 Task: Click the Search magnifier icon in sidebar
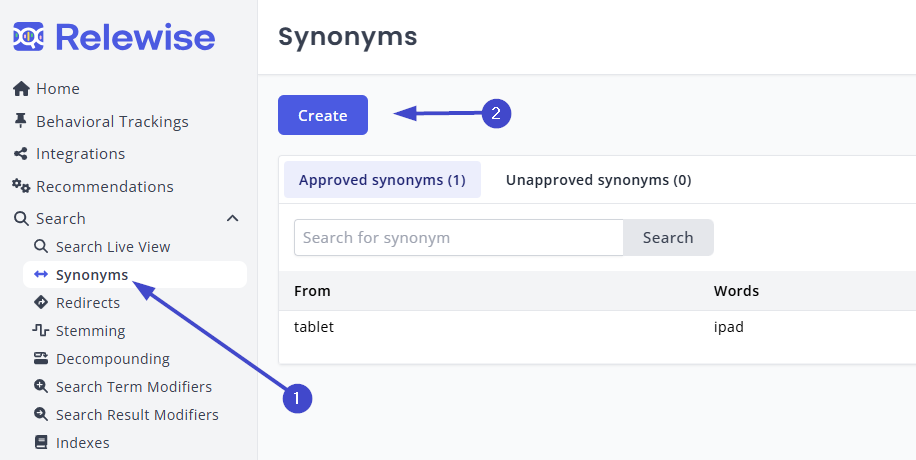click(21, 219)
